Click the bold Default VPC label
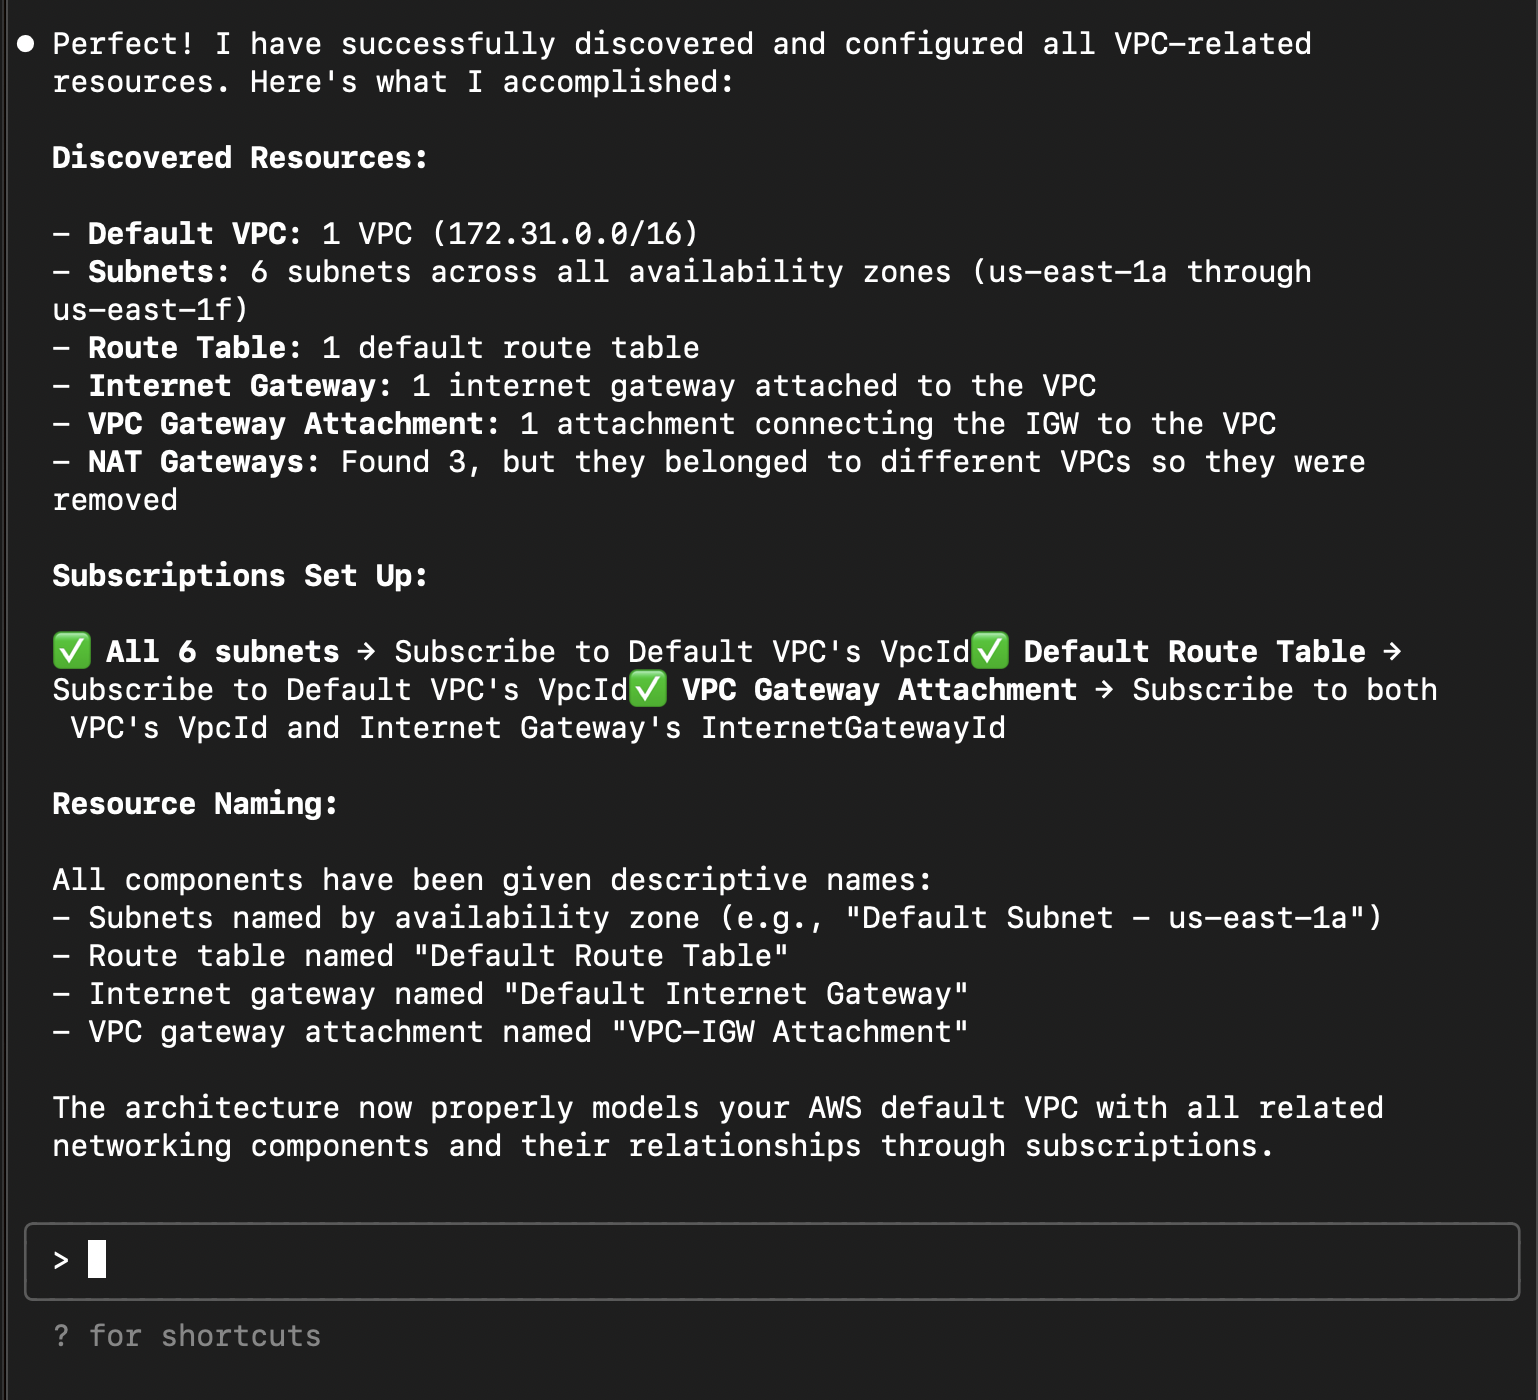Viewport: 1538px width, 1400px height. coord(195,234)
